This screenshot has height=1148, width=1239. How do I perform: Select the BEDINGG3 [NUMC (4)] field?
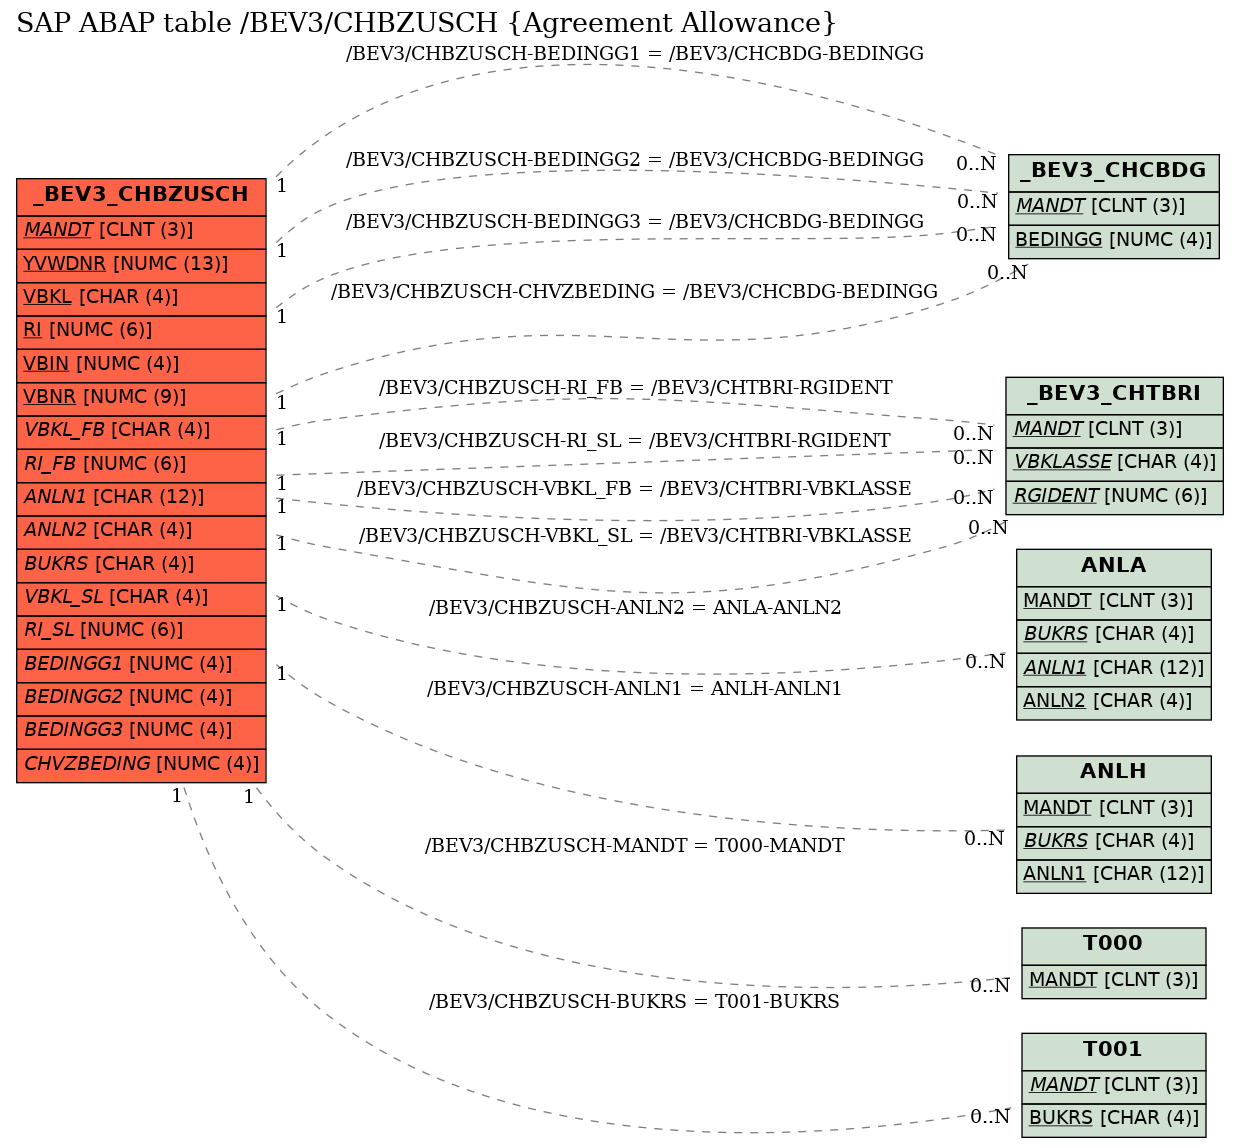click(x=141, y=731)
